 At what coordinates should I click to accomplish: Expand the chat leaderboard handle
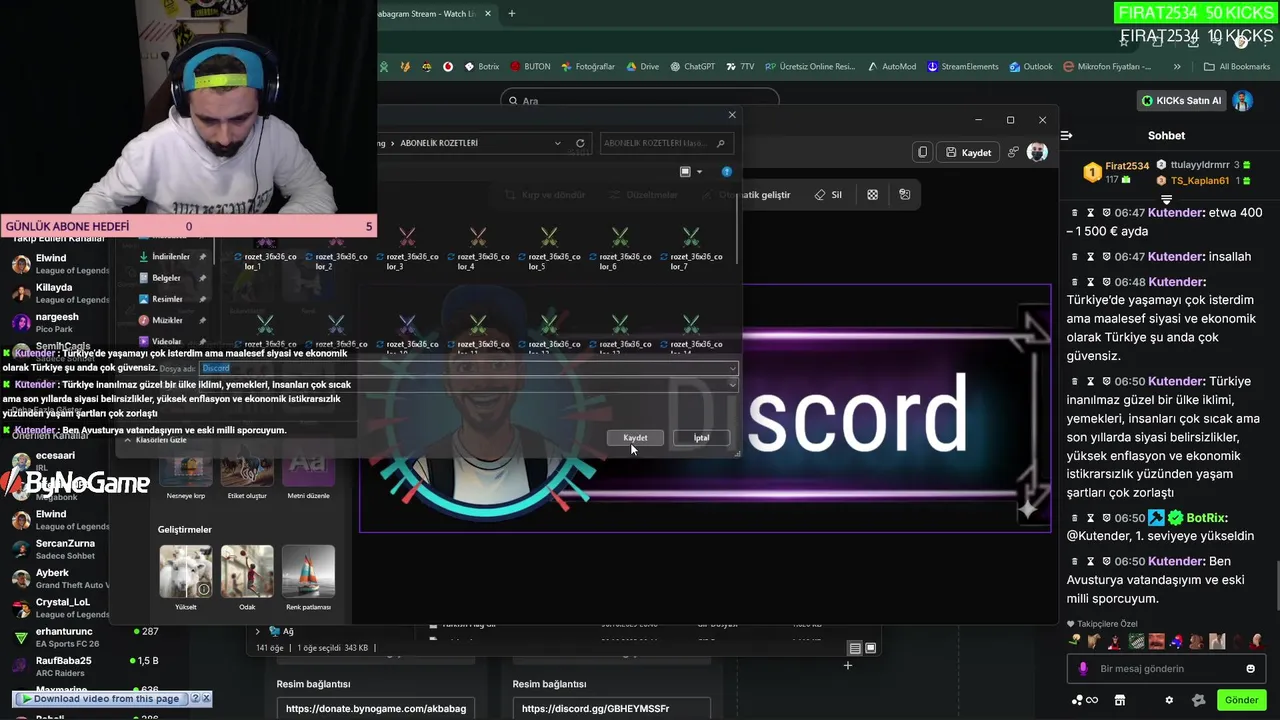[x=1166, y=200]
